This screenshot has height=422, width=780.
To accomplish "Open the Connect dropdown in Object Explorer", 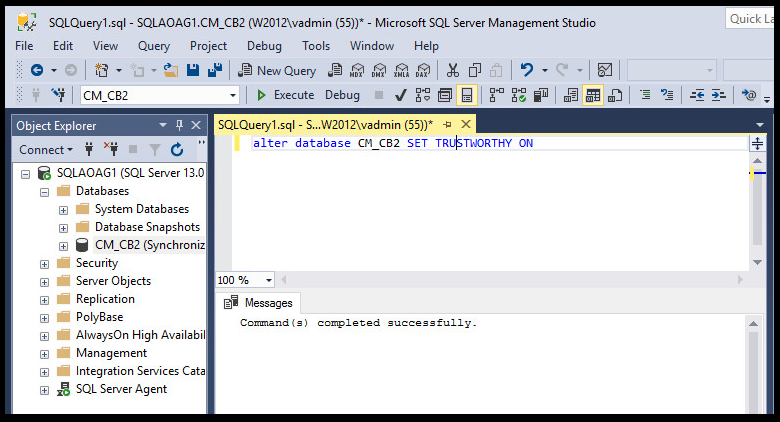I will coord(46,149).
